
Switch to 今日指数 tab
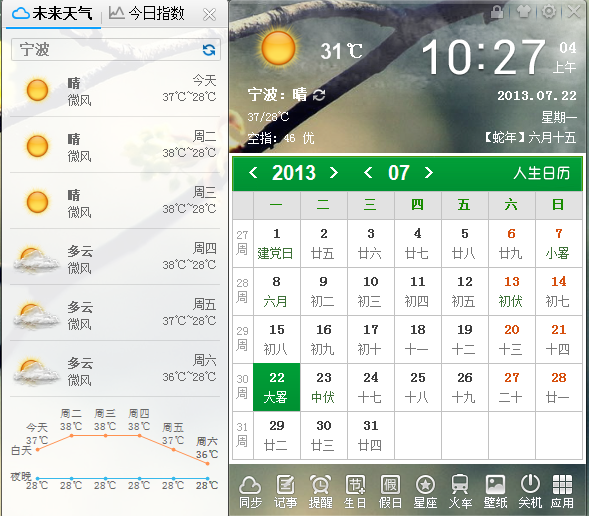[x=146, y=14]
